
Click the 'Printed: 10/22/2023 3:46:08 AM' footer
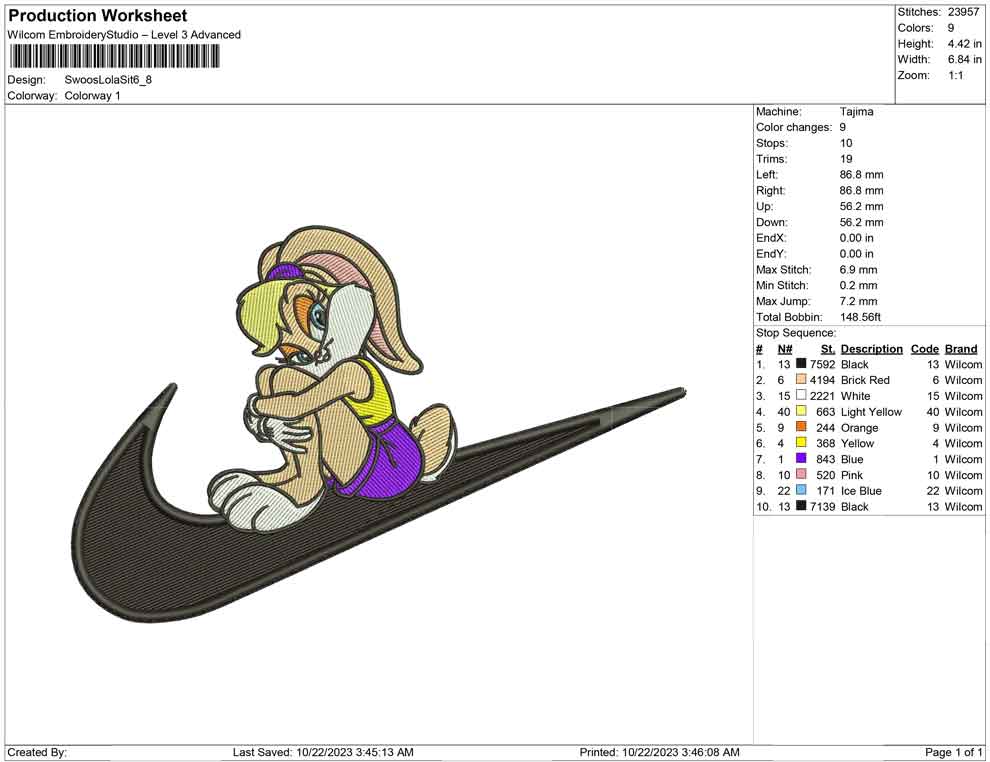(x=659, y=752)
